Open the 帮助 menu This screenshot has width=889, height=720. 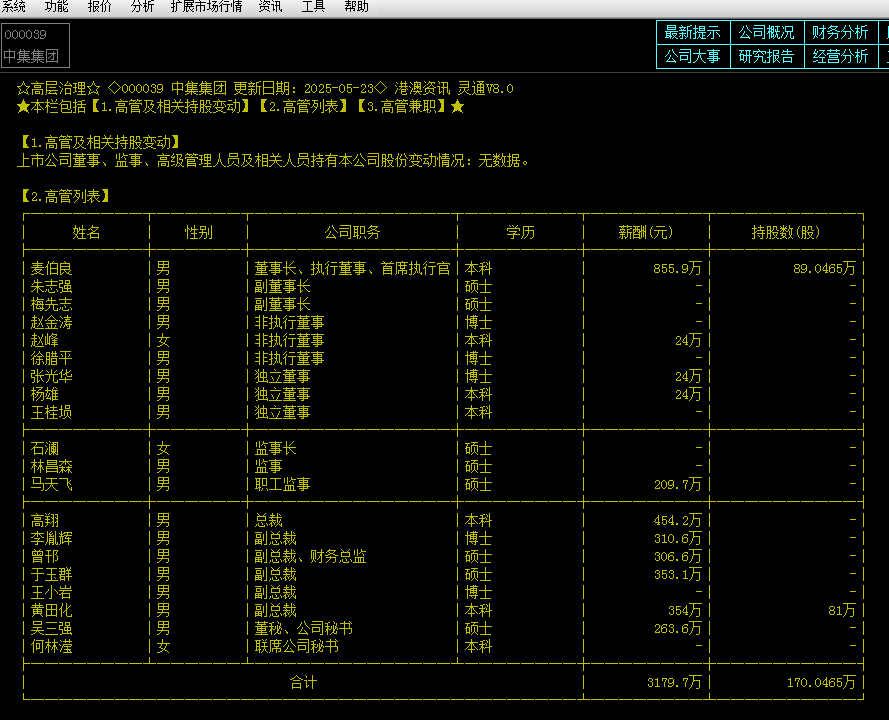tap(357, 6)
